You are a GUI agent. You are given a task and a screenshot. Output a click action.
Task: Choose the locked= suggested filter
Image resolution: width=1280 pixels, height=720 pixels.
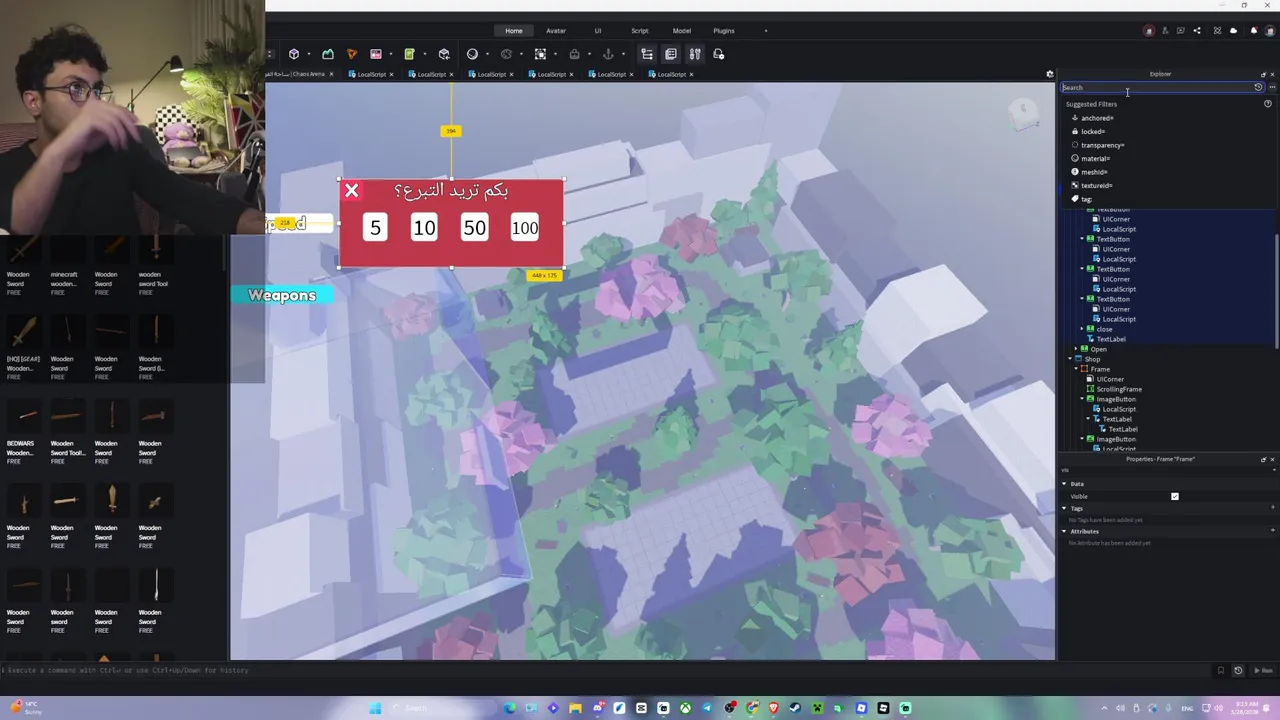coord(1093,131)
